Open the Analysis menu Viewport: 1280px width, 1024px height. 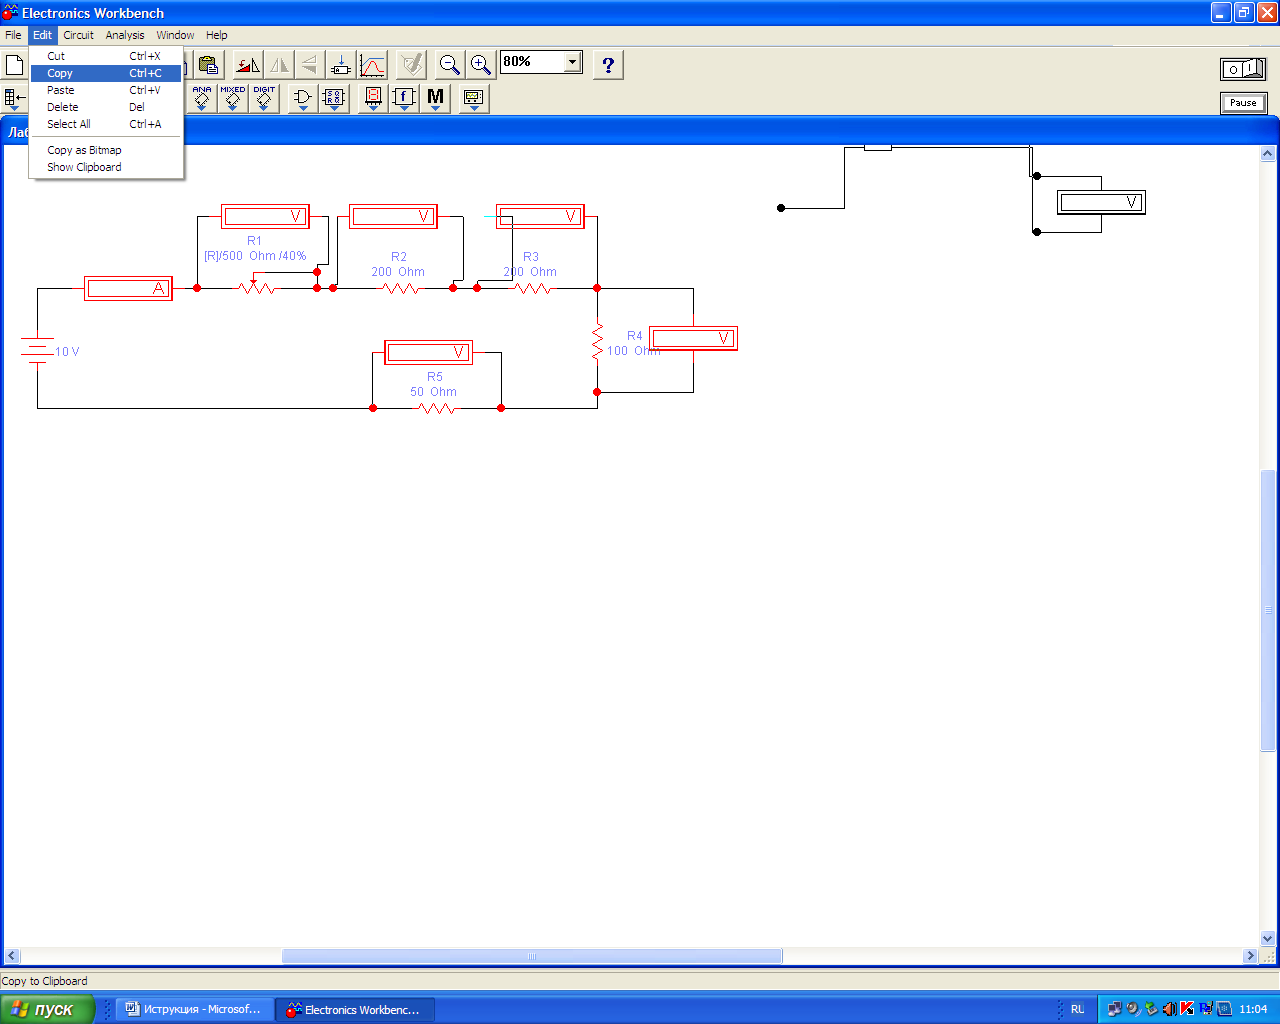click(x=125, y=35)
